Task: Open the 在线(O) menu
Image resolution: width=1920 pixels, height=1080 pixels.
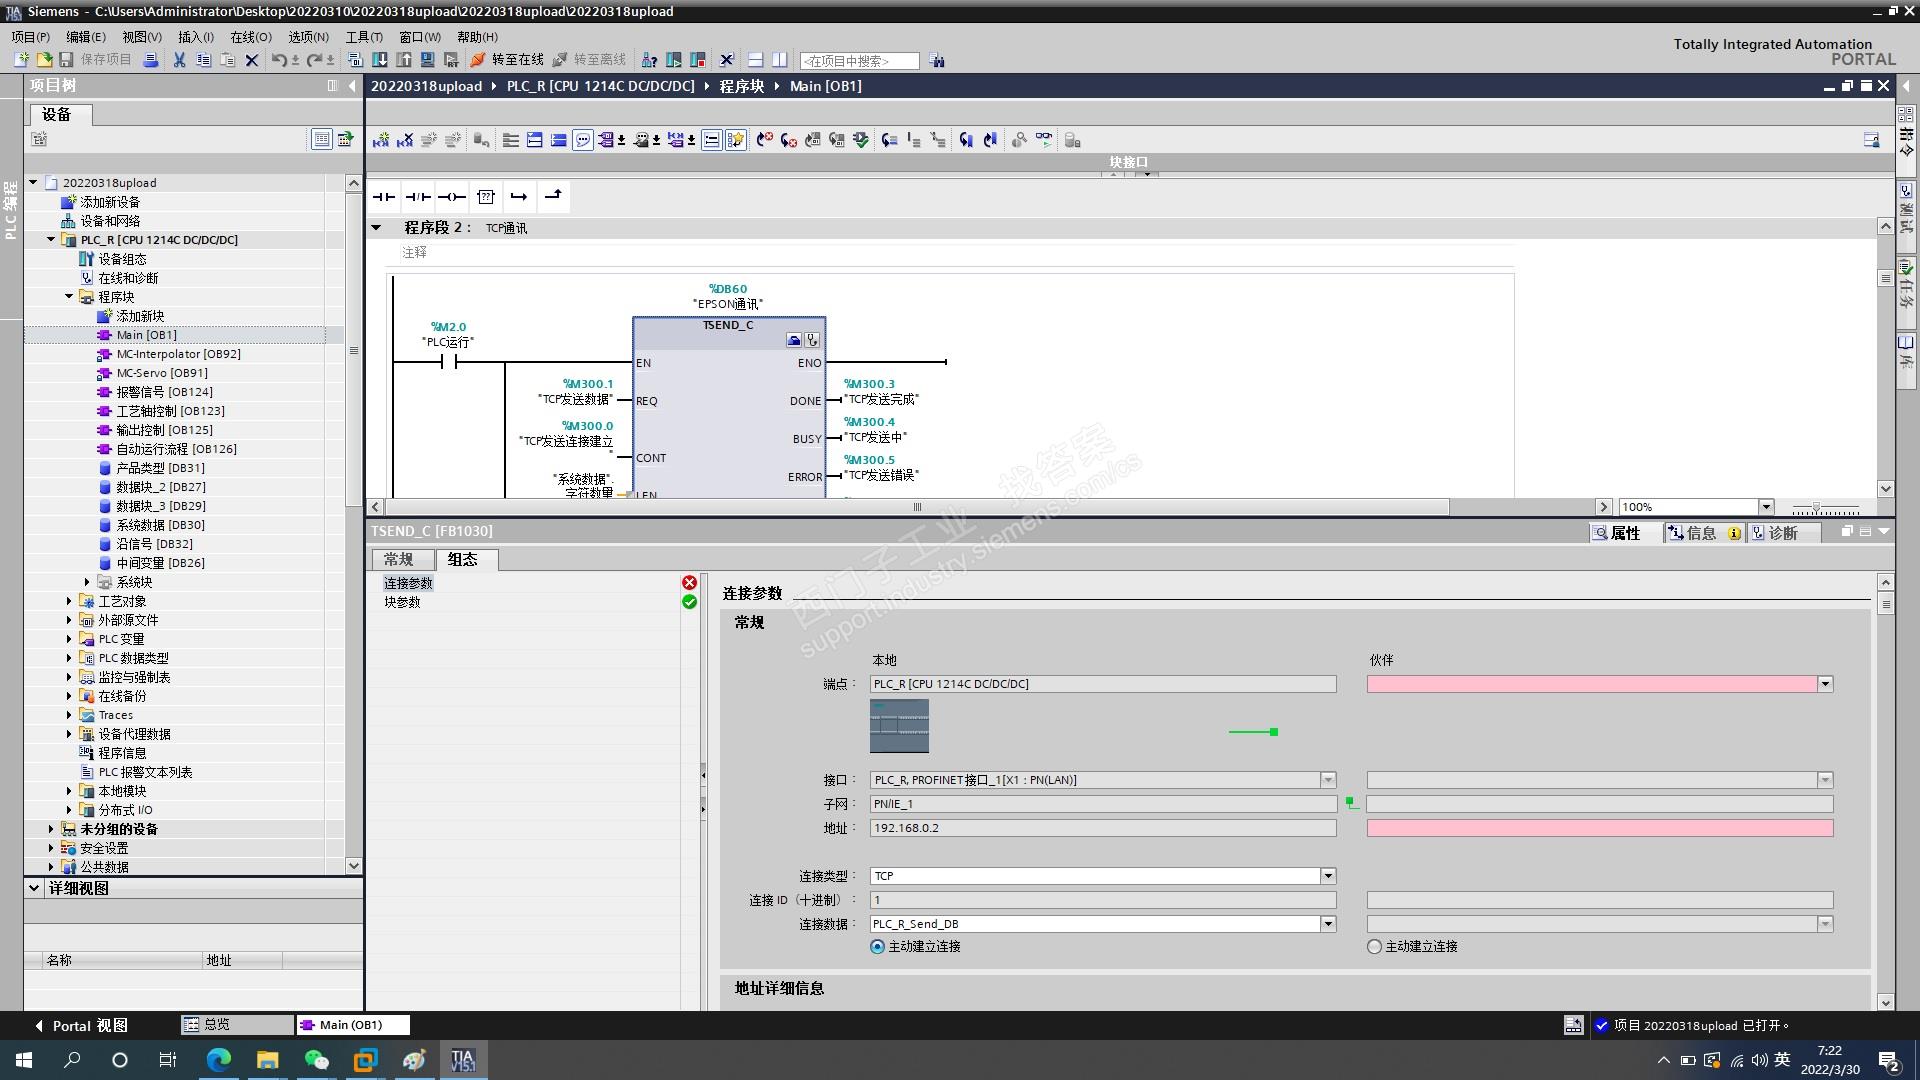Action: click(x=250, y=37)
